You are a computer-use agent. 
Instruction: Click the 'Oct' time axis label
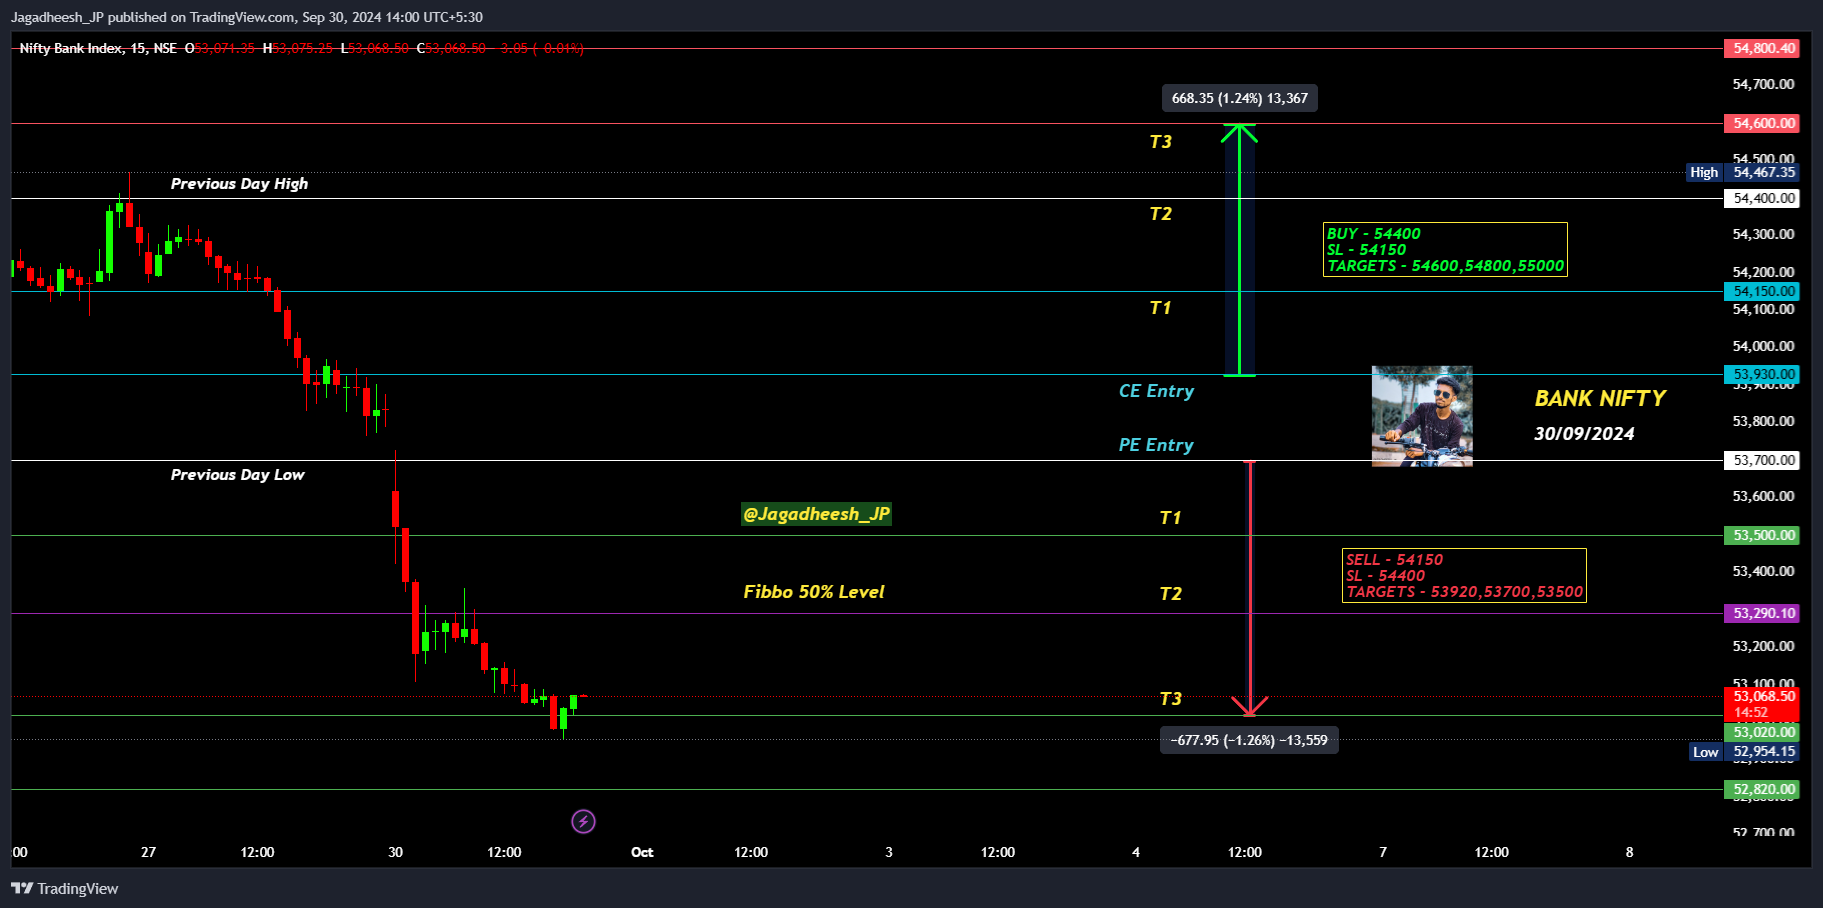pyautogui.click(x=642, y=852)
